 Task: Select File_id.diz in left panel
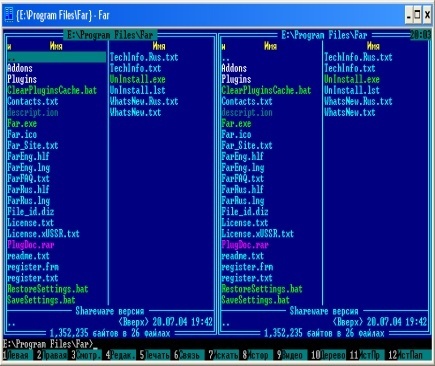click(x=30, y=211)
